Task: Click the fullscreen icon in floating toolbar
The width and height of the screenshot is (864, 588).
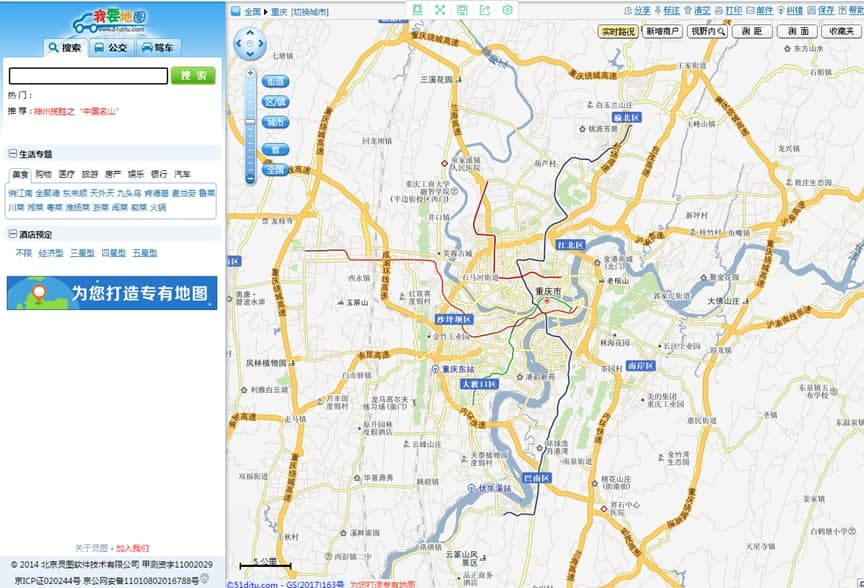Action: (x=439, y=10)
